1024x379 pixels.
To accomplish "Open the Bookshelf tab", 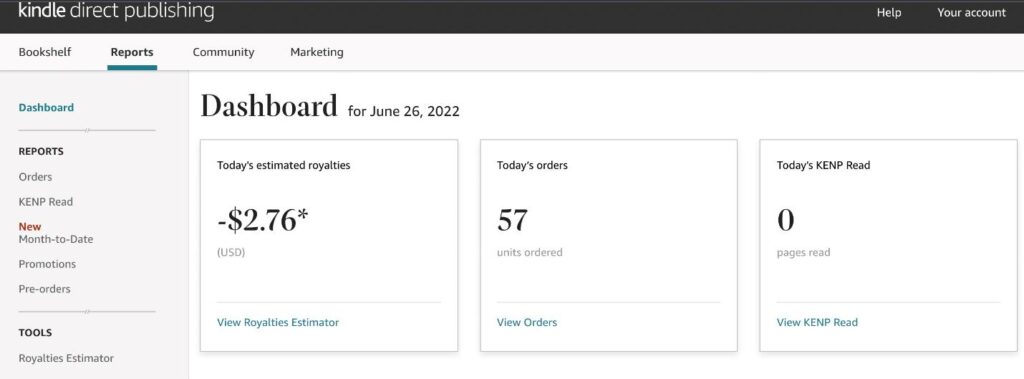I will tap(44, 52).
